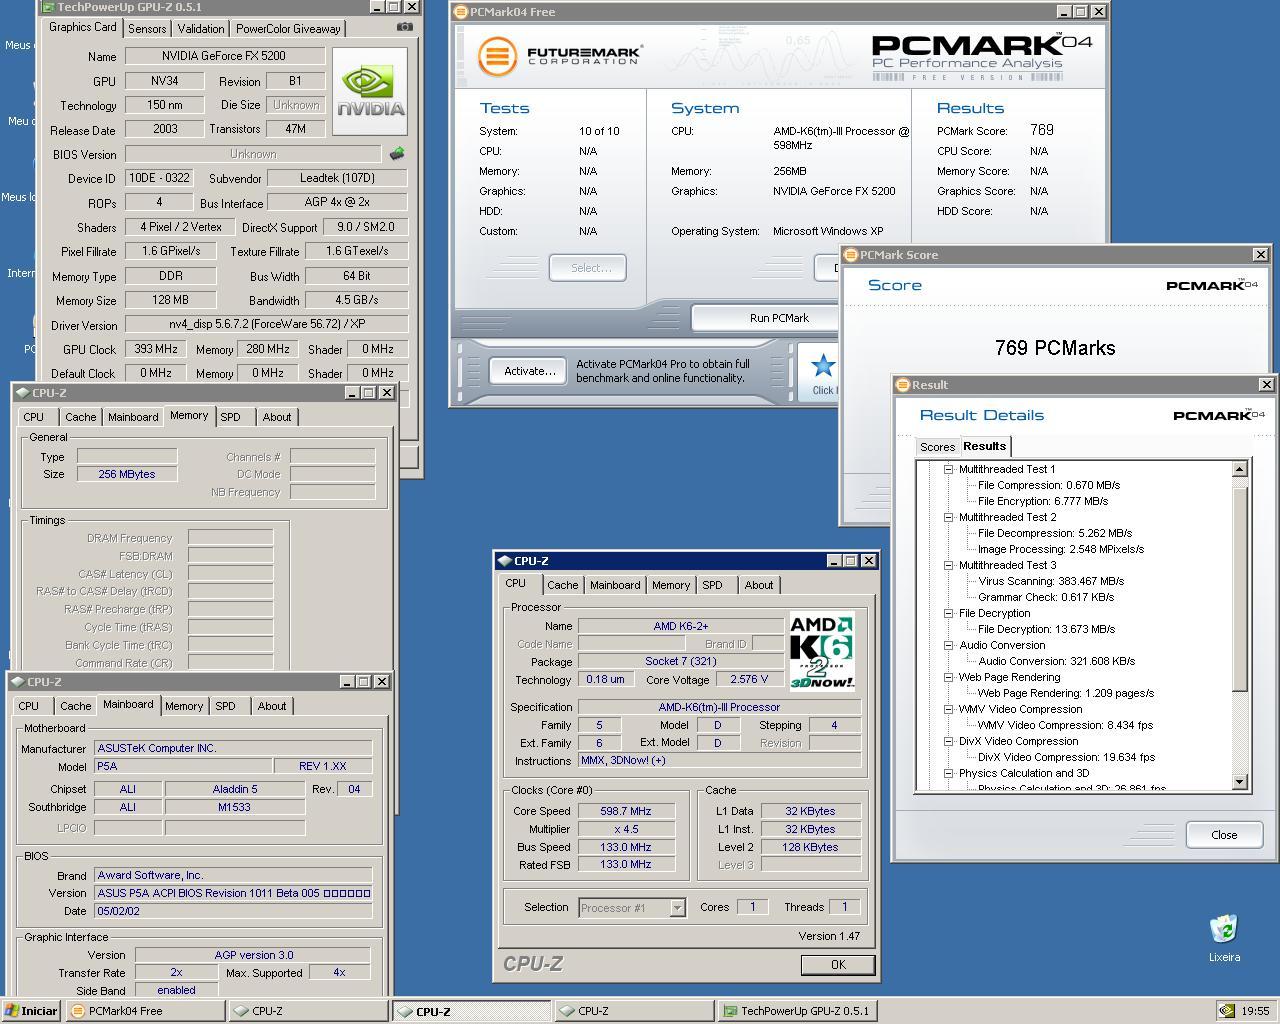Open About tab in Mainboard CPU-Z window
This screenshot has height=1024, width=1280.
click(x=272, y=706)
